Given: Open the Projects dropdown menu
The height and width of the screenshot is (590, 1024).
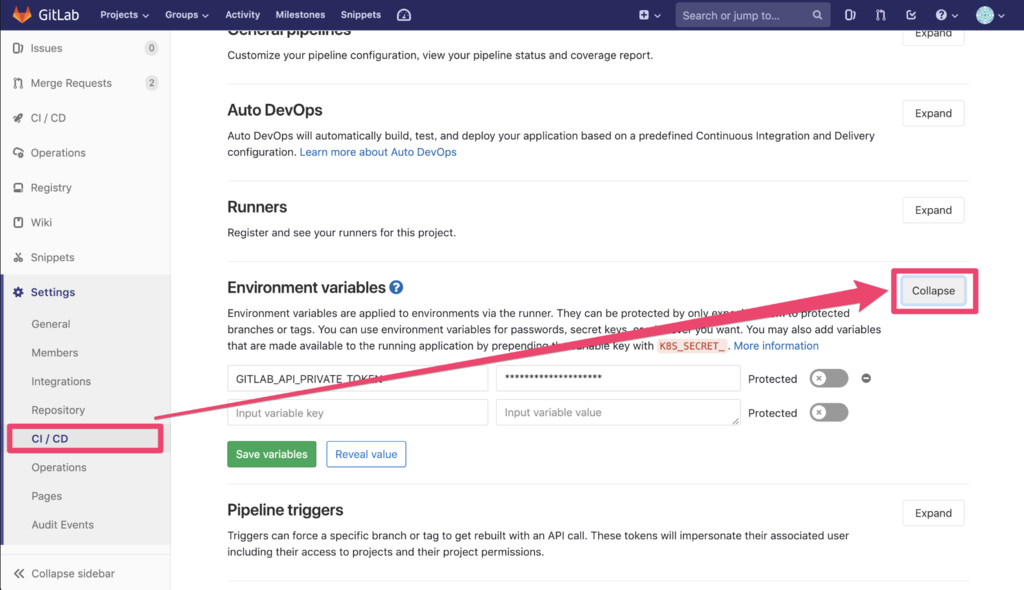Looking at the screenshot, I should pos(124,14).
